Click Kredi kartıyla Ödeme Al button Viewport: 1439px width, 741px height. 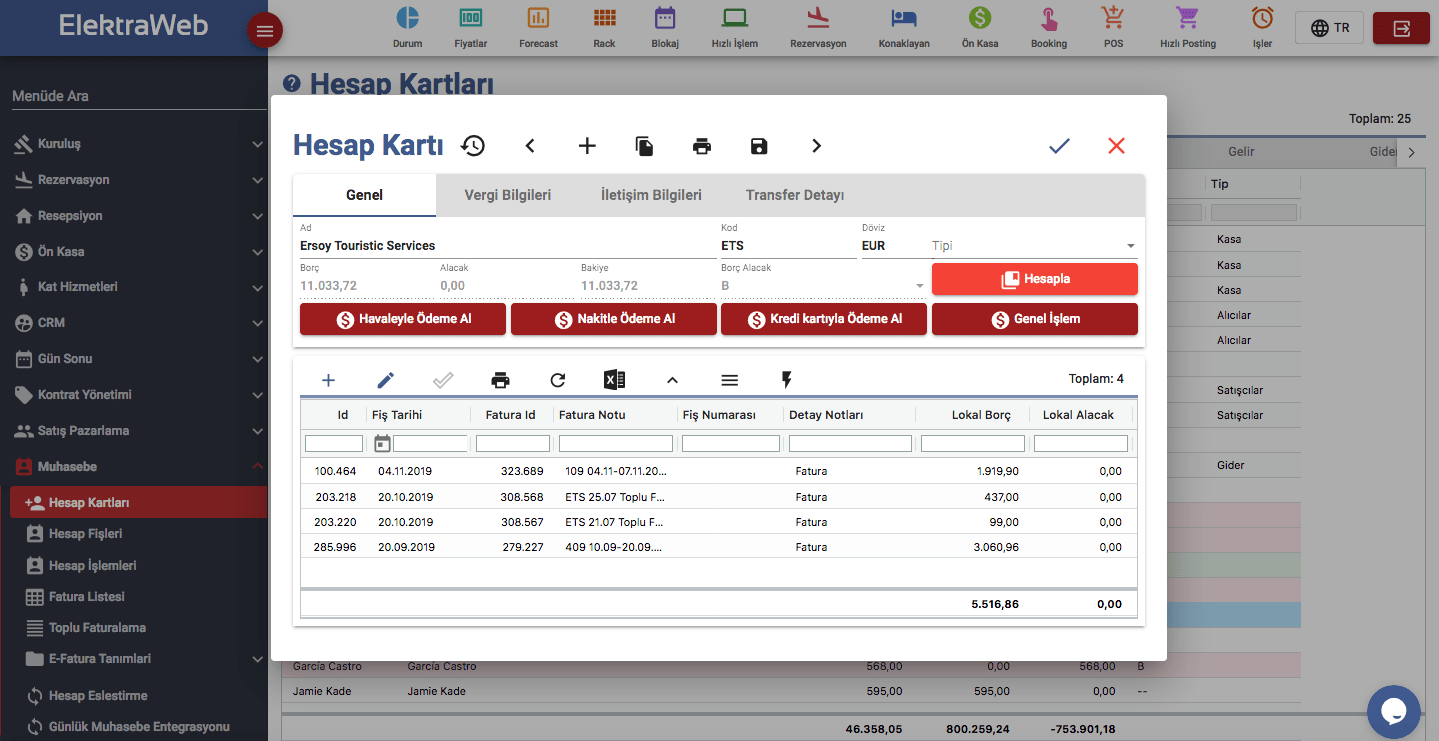(x=824, y=319)
